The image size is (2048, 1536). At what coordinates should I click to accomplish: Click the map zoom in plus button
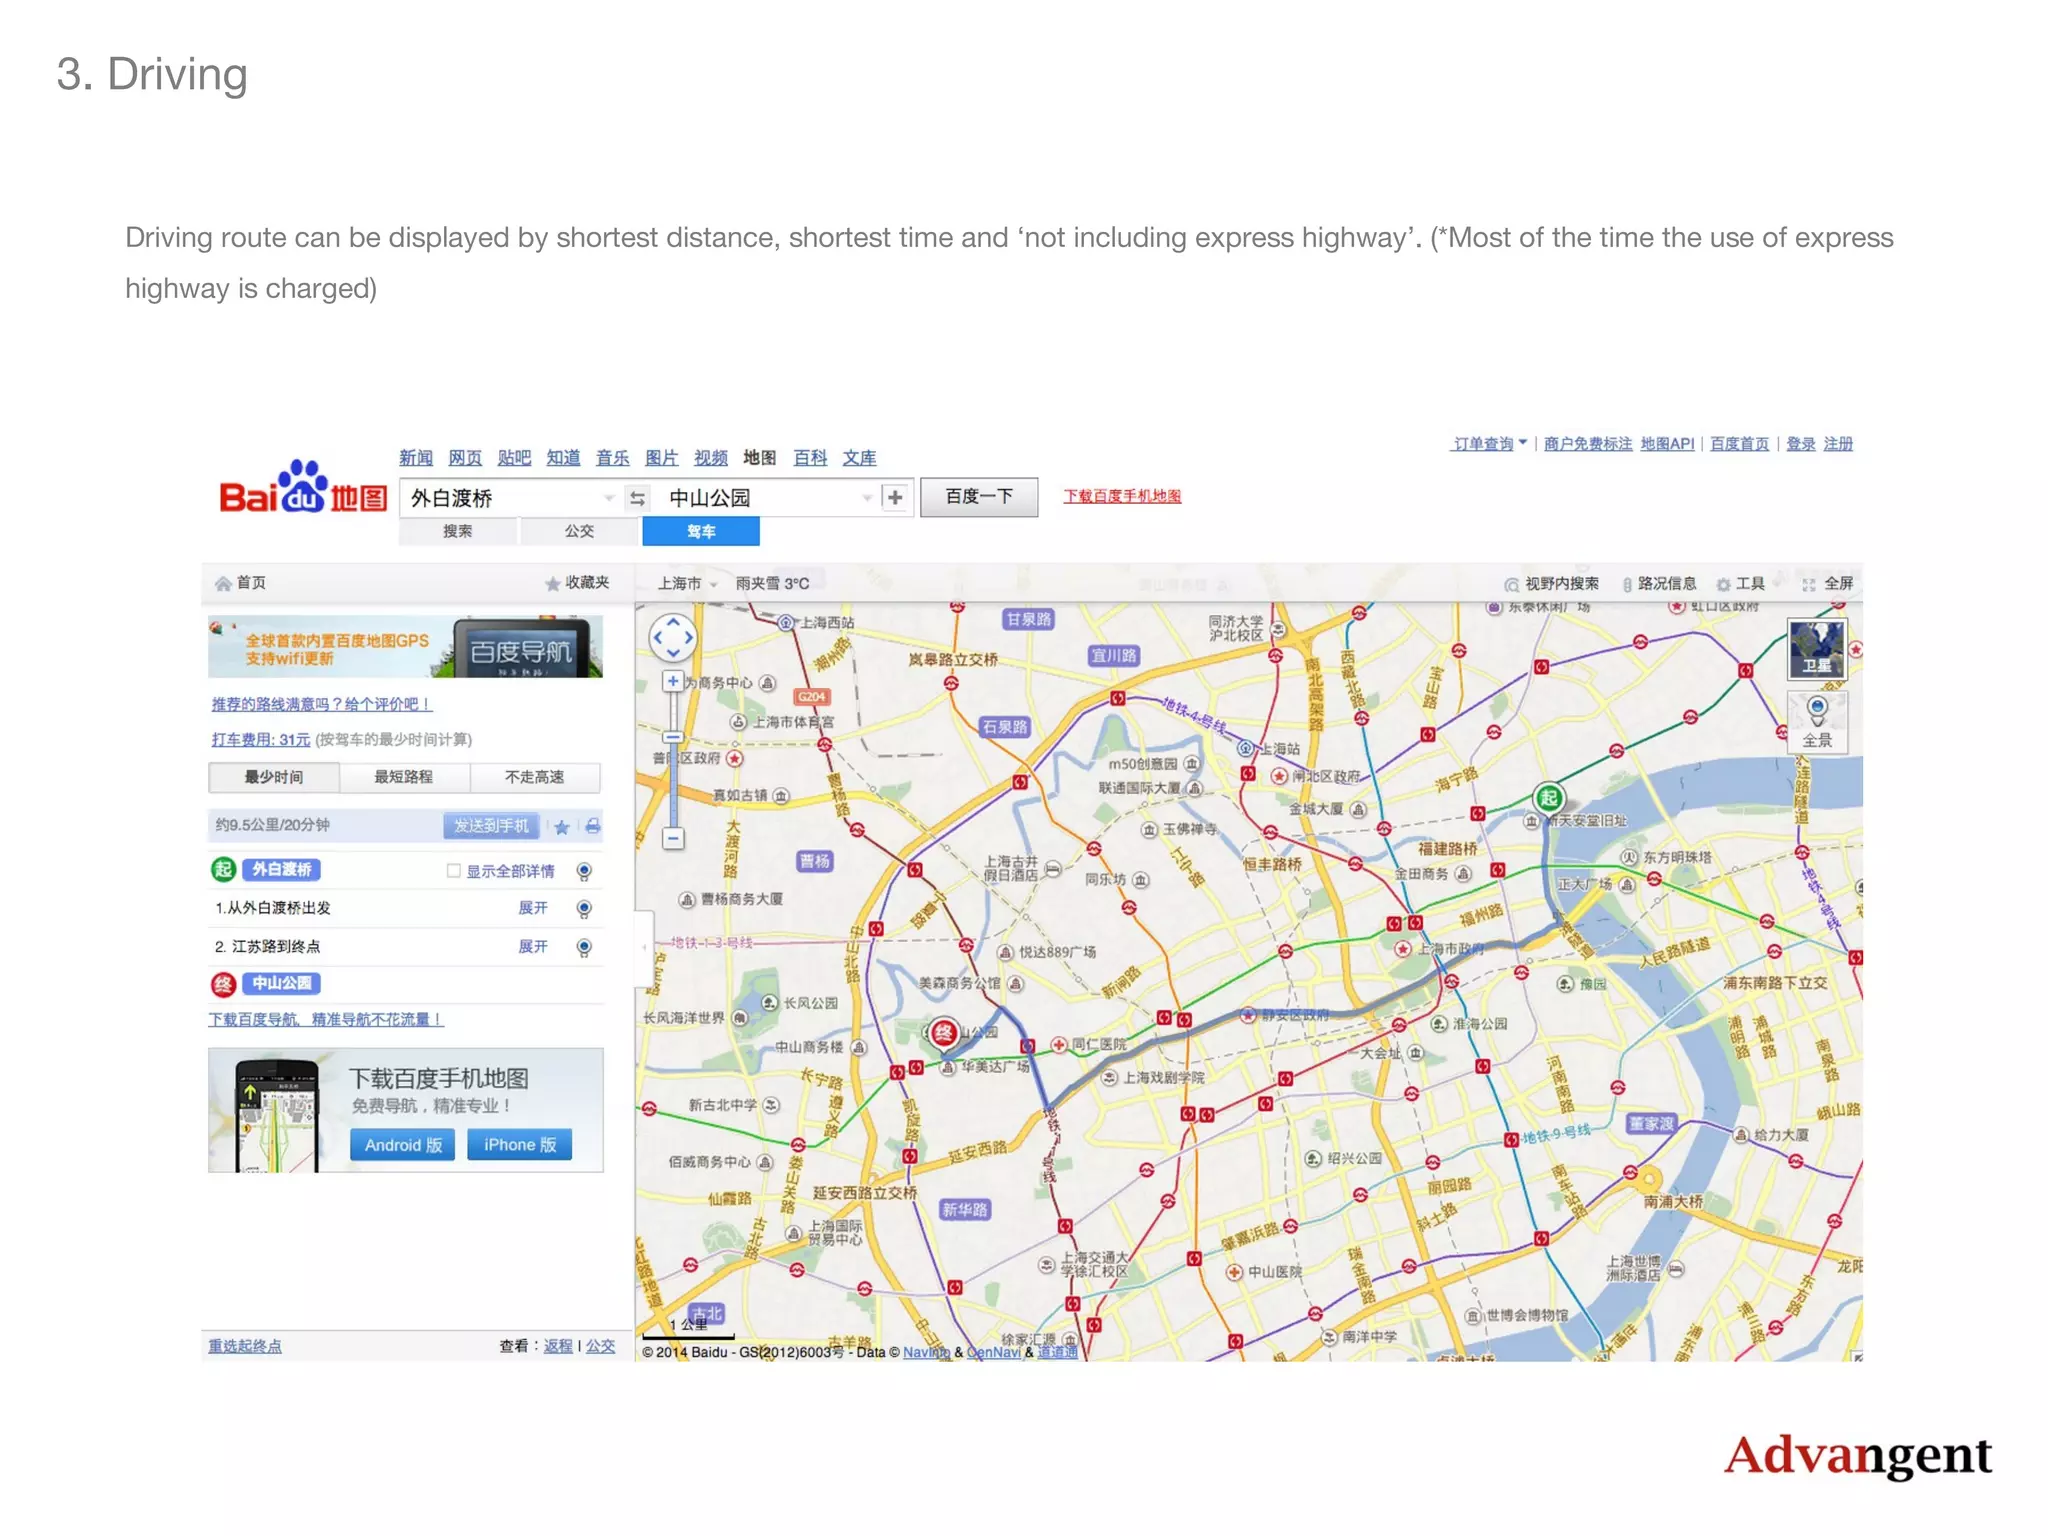(x=673, y=681)
